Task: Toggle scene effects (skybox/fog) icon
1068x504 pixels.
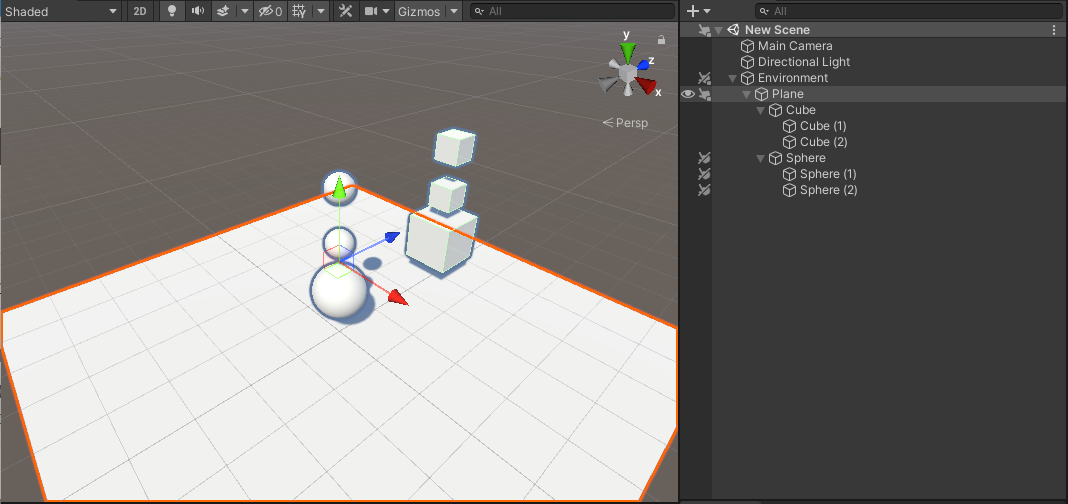Action: [223, 11]
